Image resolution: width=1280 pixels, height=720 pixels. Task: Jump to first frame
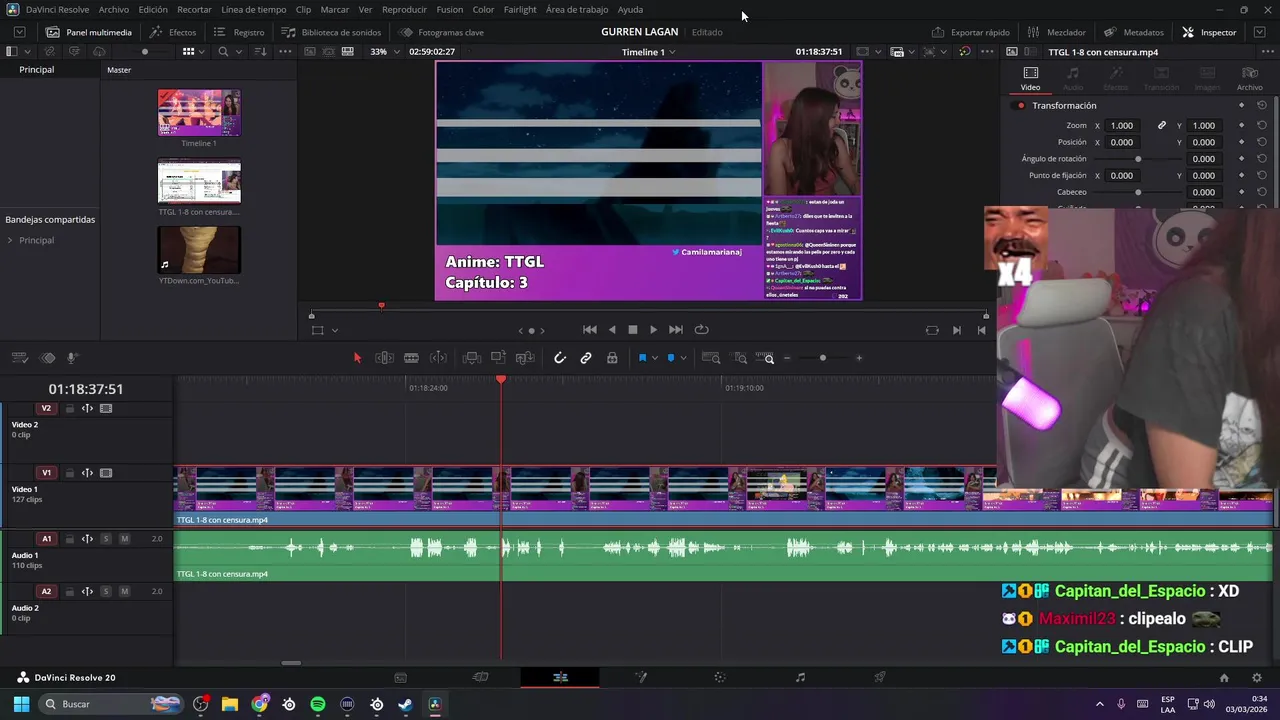click(x=590, y=330)
